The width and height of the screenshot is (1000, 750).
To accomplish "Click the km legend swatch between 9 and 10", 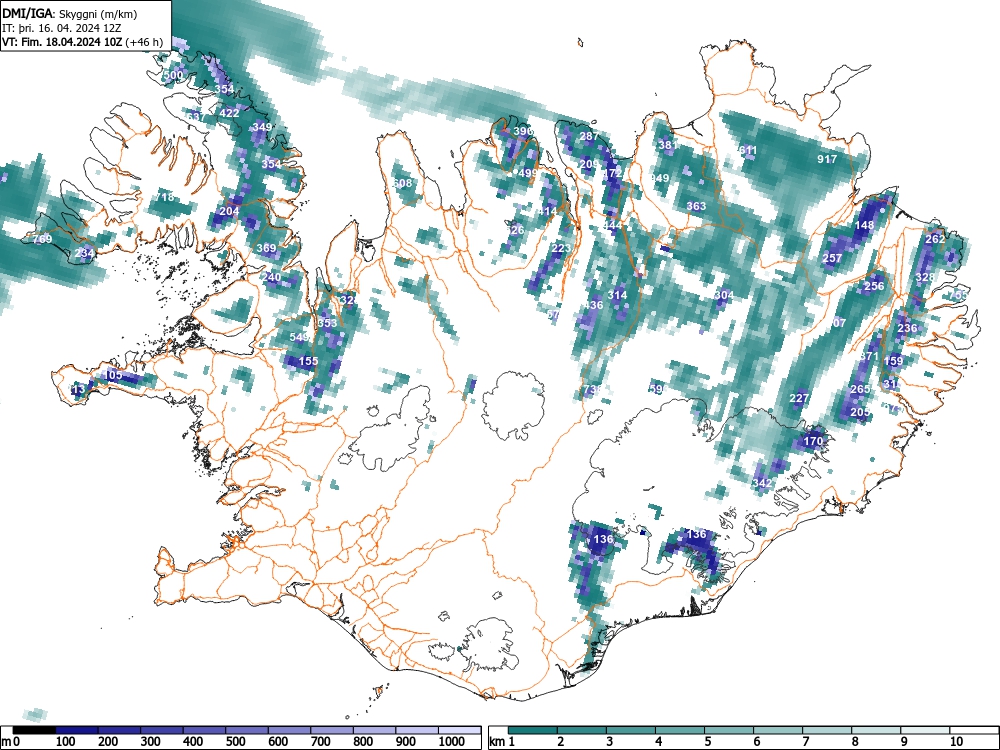I will 925,729.
